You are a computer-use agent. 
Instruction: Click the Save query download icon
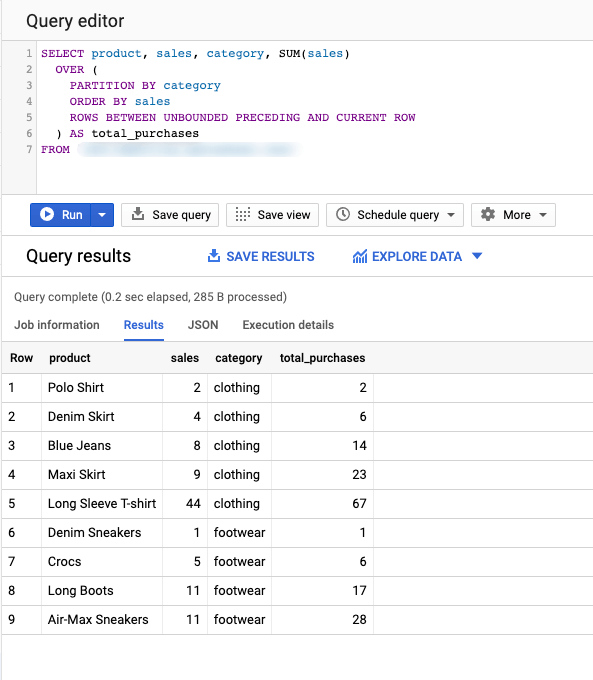pos(138,214)
